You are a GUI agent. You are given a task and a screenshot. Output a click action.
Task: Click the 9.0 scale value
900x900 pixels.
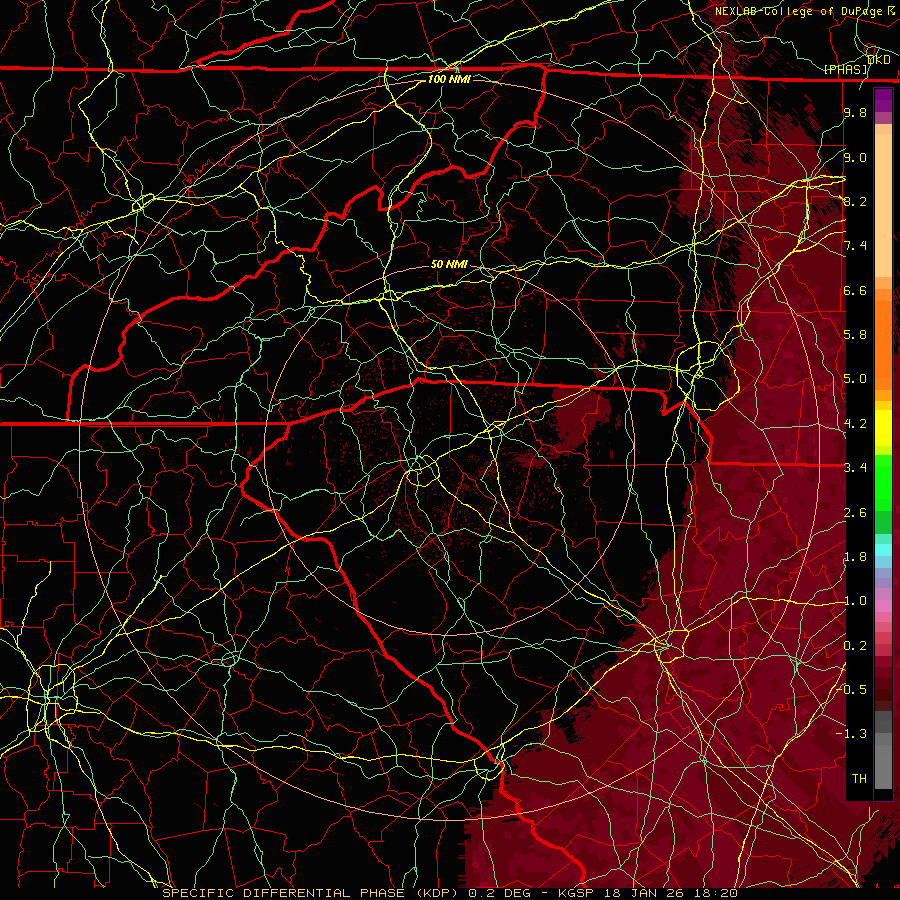pyautogui.click(x=855, y=157)
